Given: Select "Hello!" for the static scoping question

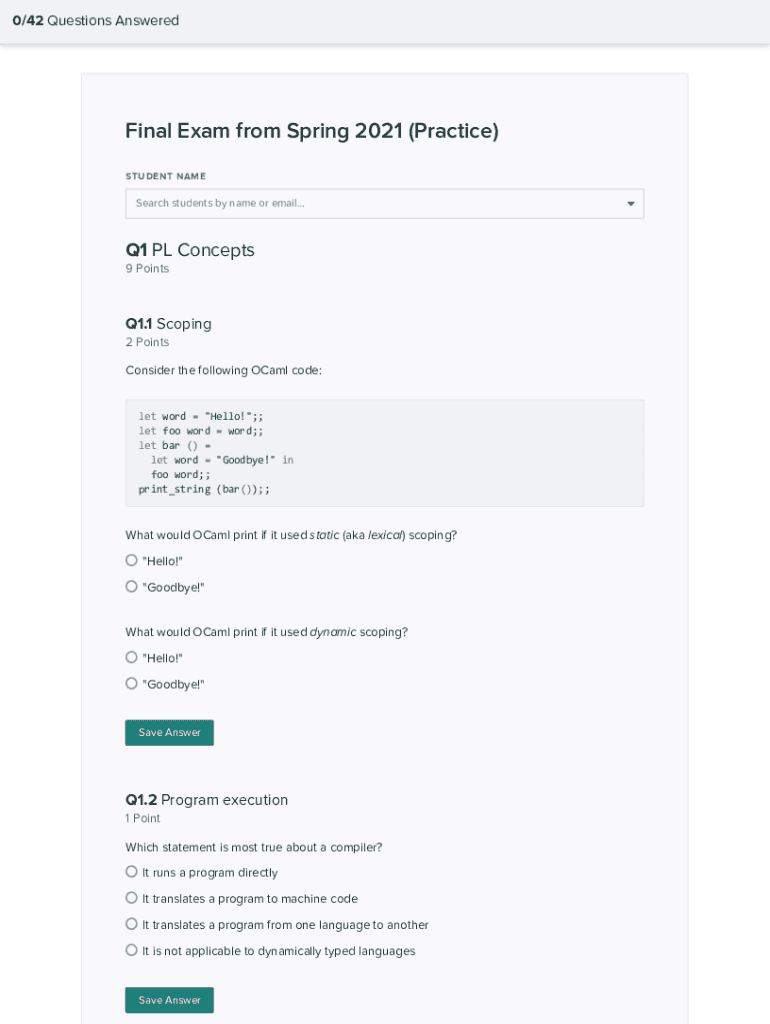Looking at the screenshot, I should [x=132, y=561].
